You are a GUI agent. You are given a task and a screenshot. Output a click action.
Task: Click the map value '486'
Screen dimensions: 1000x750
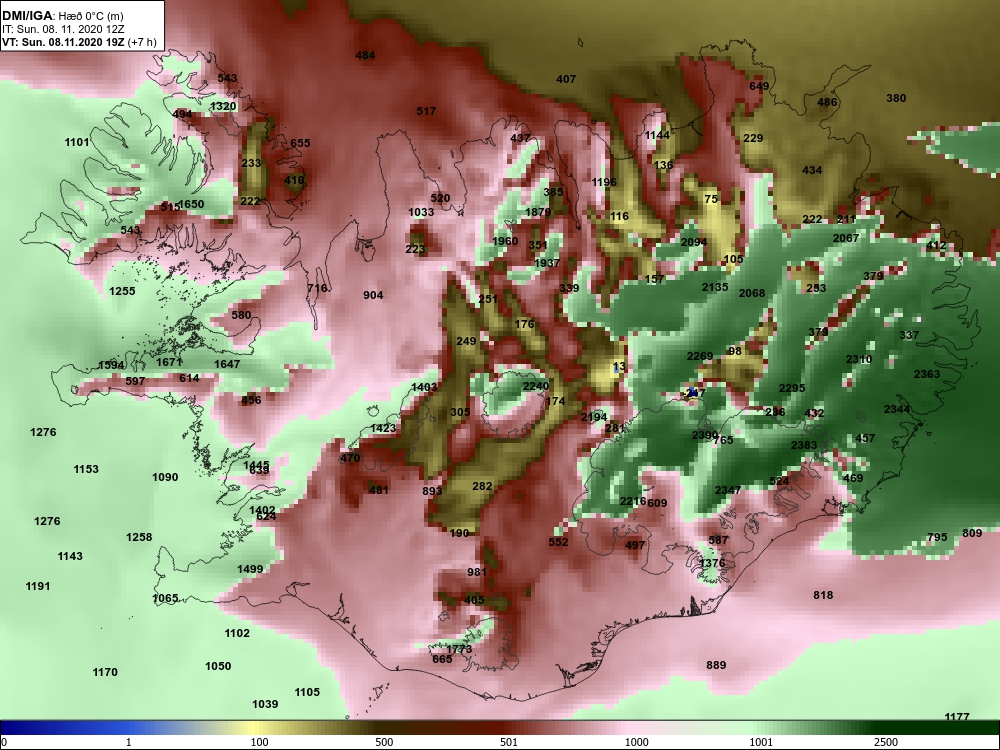tap(827, 103)
